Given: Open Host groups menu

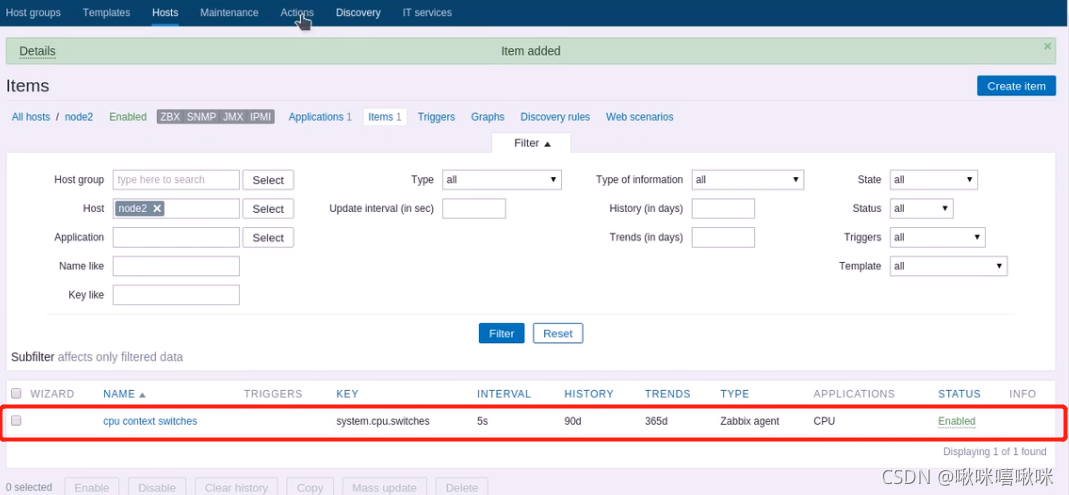Looking at the screenshot, I should tap(33, 12).
